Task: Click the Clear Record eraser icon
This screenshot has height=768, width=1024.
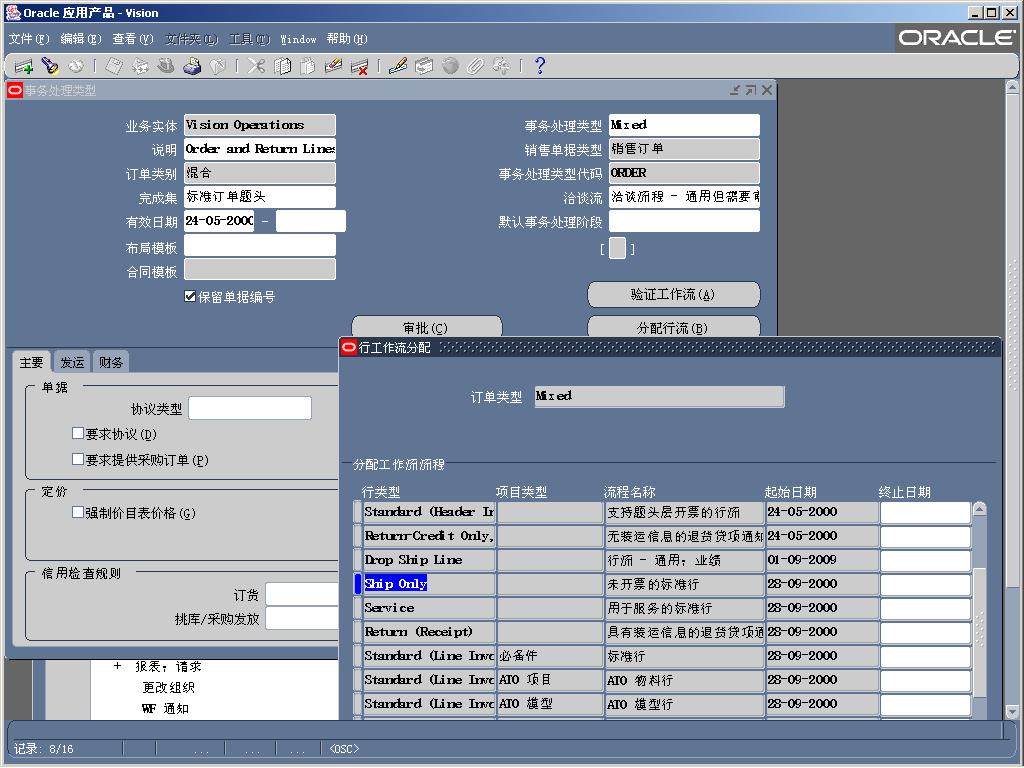Action: click(x=333, y=66)
